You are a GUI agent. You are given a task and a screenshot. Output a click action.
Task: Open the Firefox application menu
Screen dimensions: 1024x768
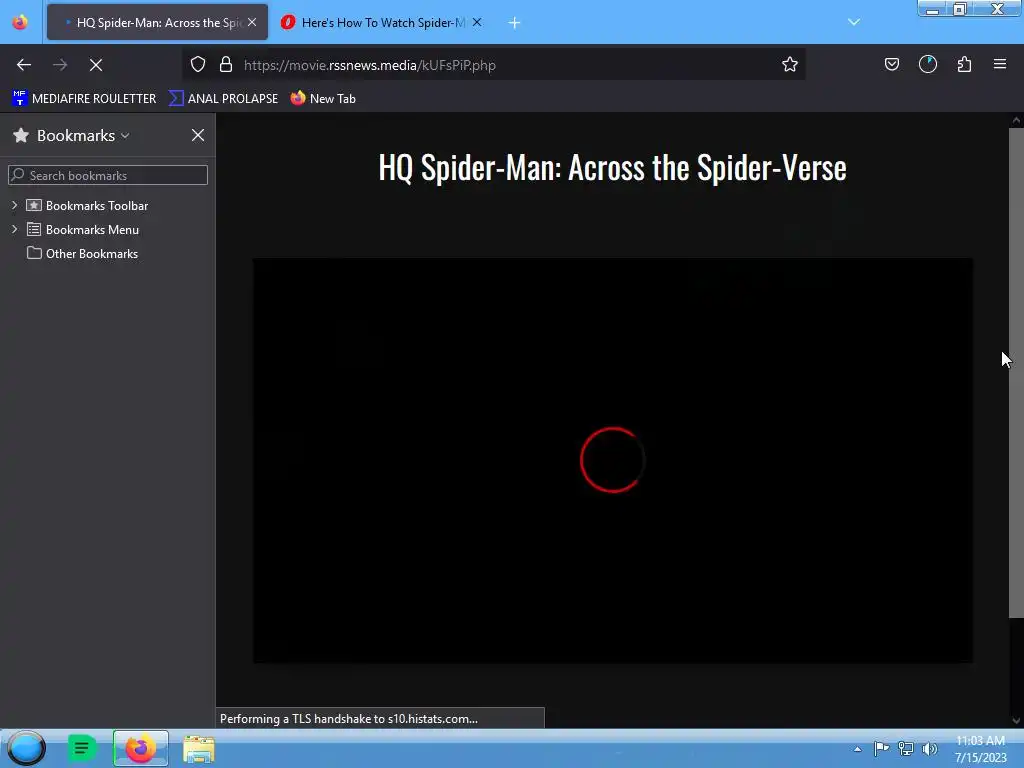pyautogui.click(x=1000, y=64)
